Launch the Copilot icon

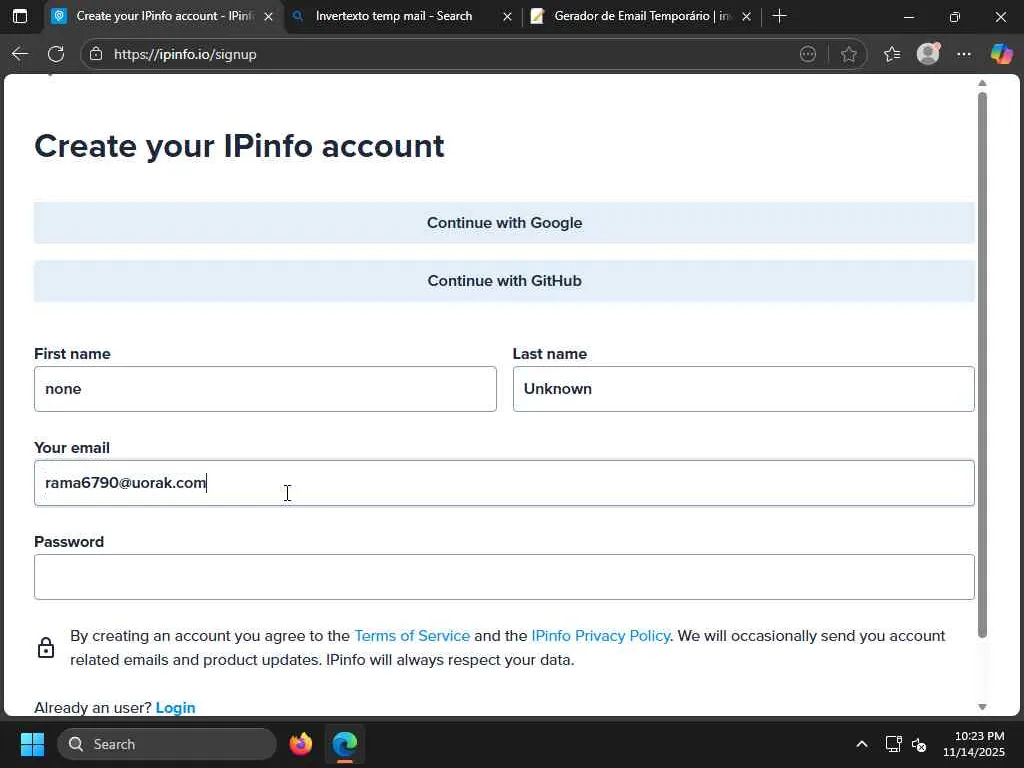point(1001,54)
